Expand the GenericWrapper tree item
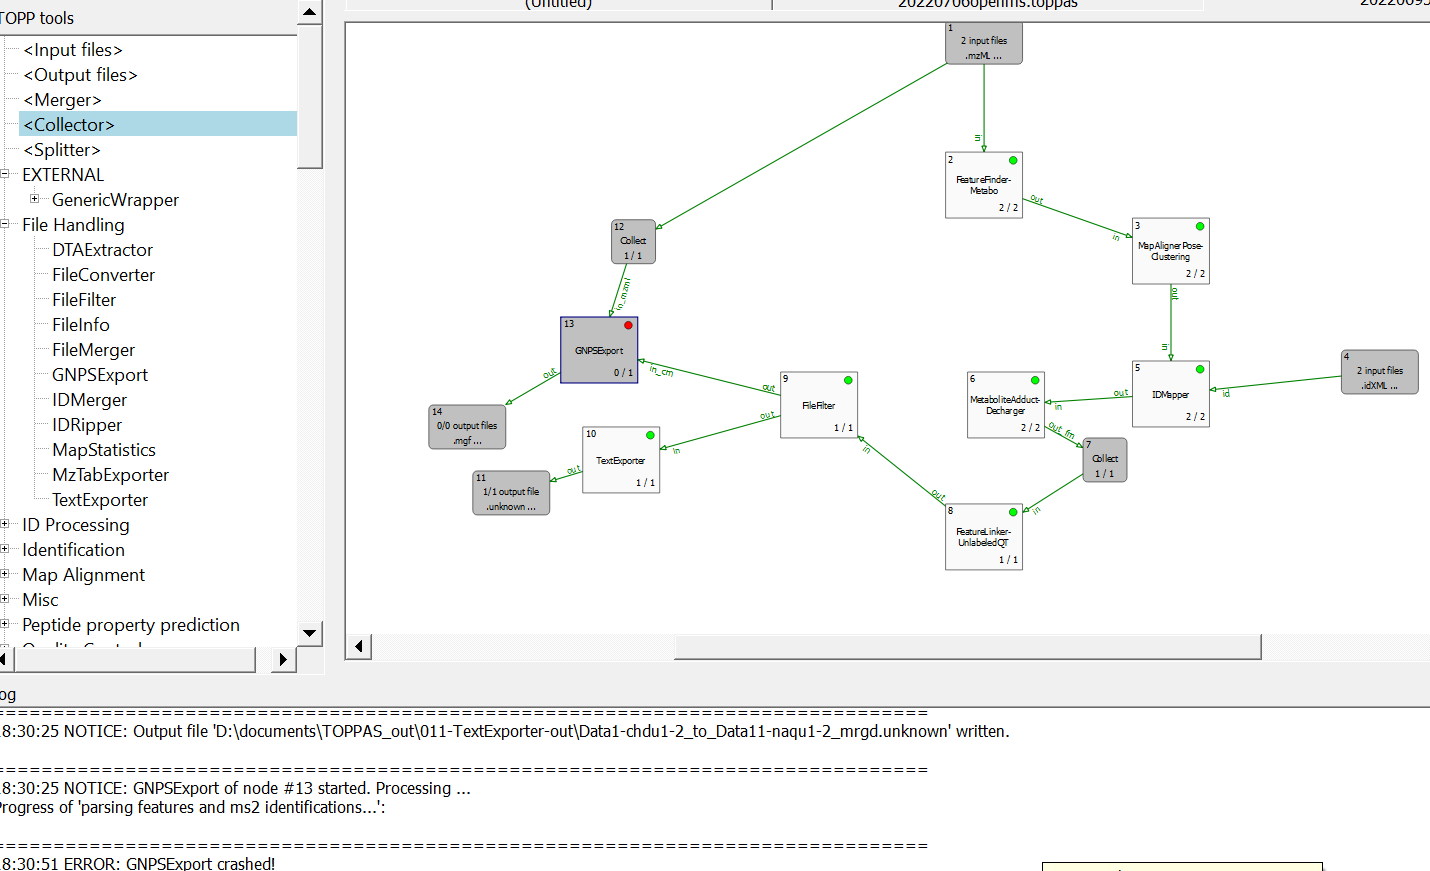The image size is (1430, 871). [x=35, y=199]
